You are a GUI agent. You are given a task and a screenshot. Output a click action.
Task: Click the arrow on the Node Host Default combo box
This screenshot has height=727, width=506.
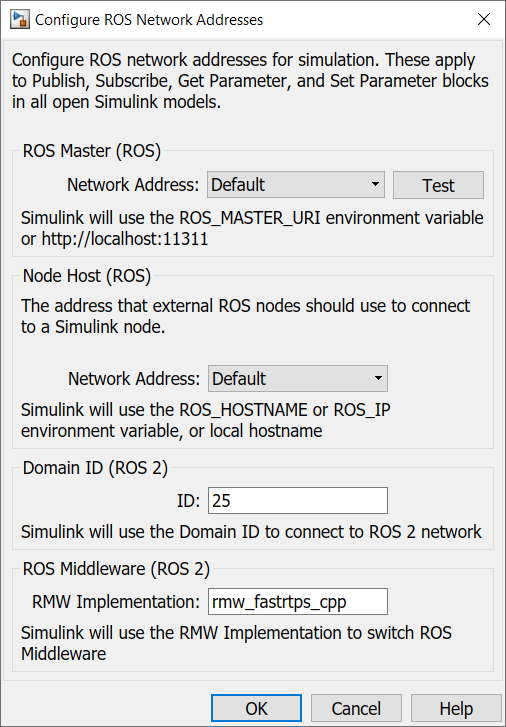(x=378, y=378)
